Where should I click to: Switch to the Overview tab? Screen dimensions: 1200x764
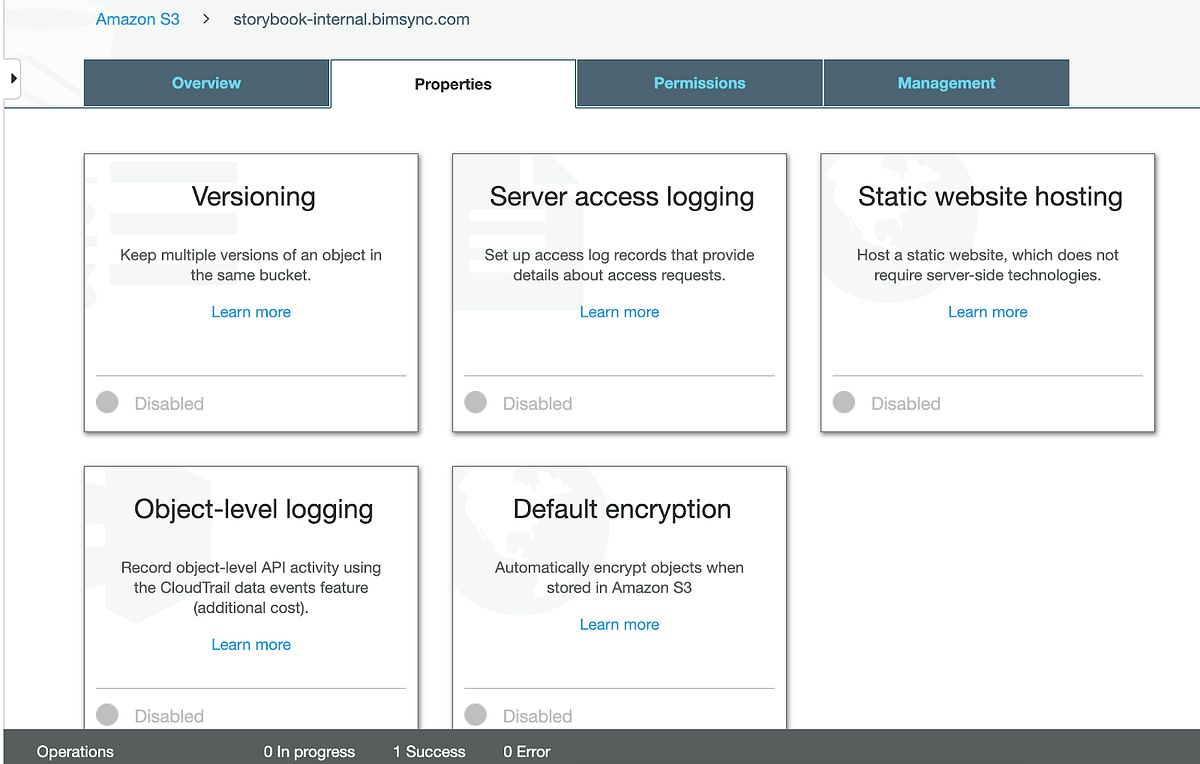pyautogui.click(x=206, y=83)
